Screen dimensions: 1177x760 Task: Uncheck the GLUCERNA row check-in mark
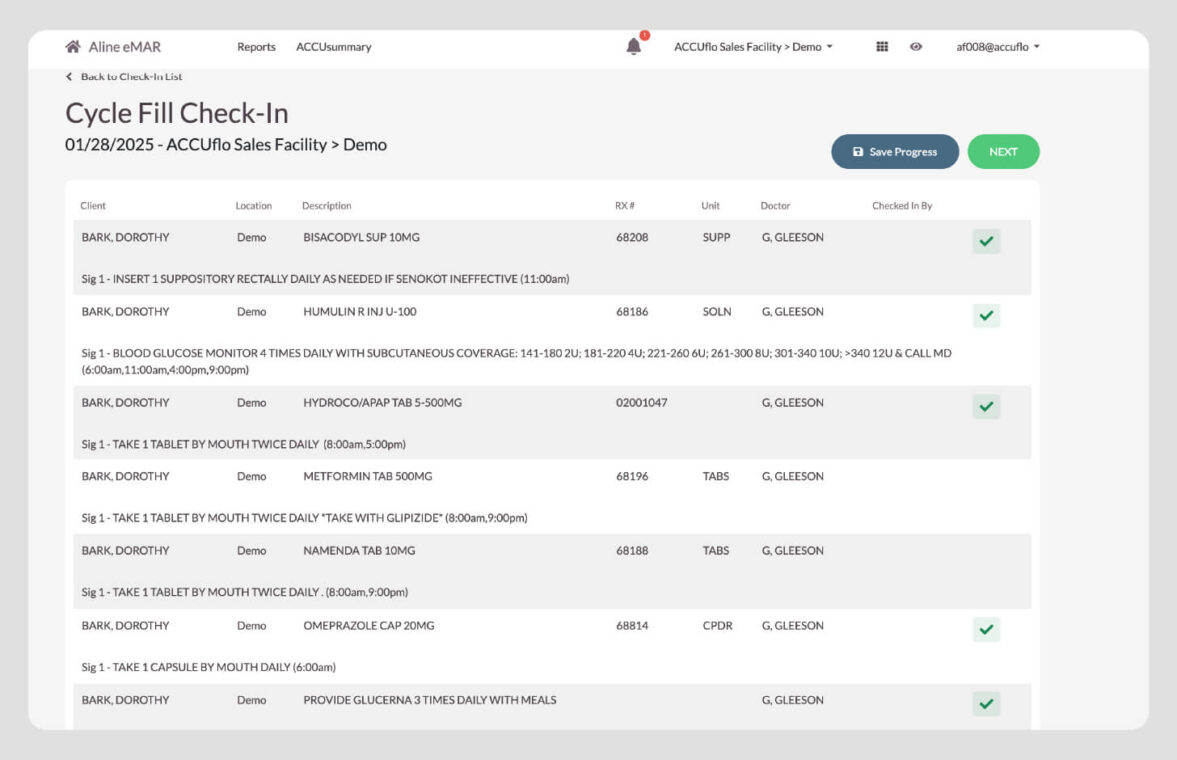pyautogui.click(x=986, y=703)
